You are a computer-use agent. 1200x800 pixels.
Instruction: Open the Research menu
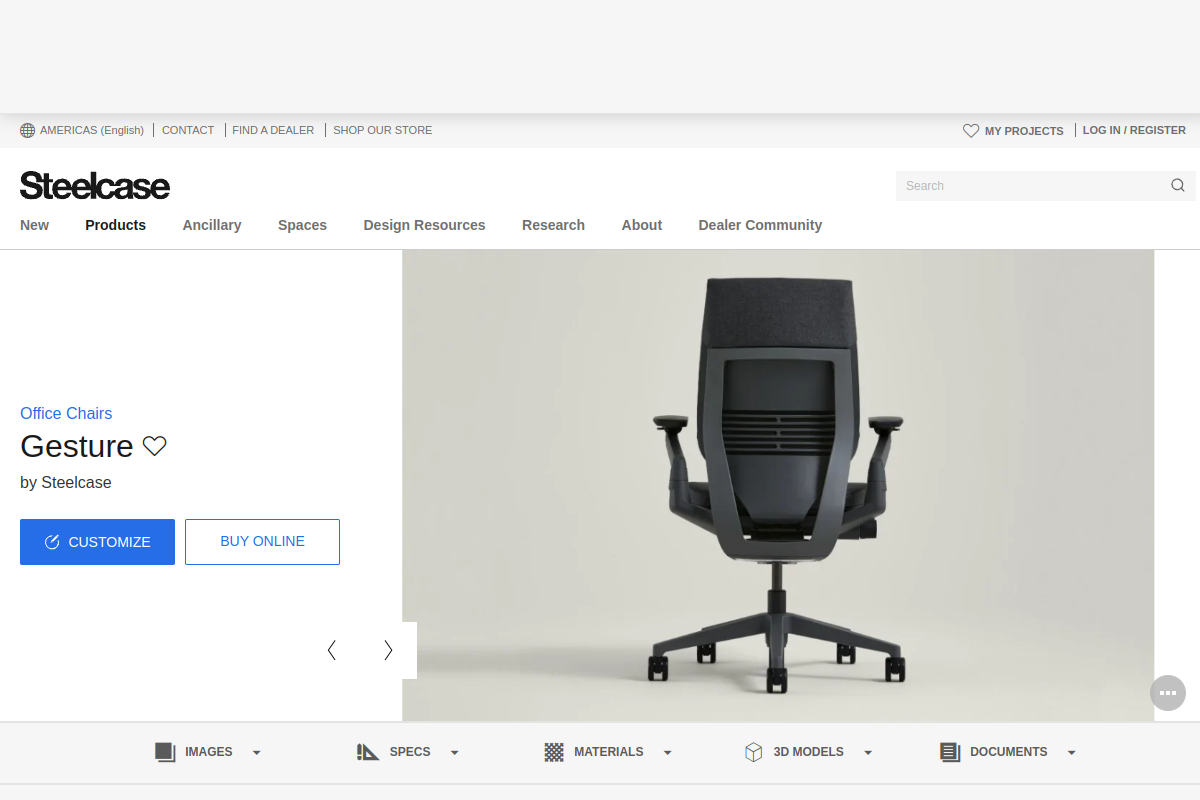tap(553, 225)
